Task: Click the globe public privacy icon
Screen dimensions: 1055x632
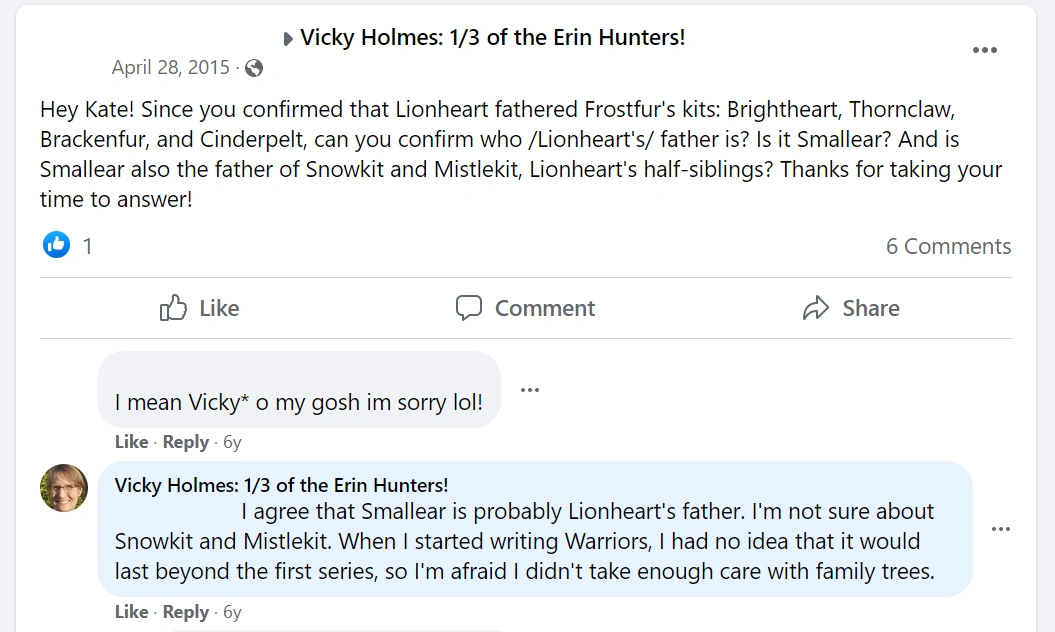Action: (254, 68)
